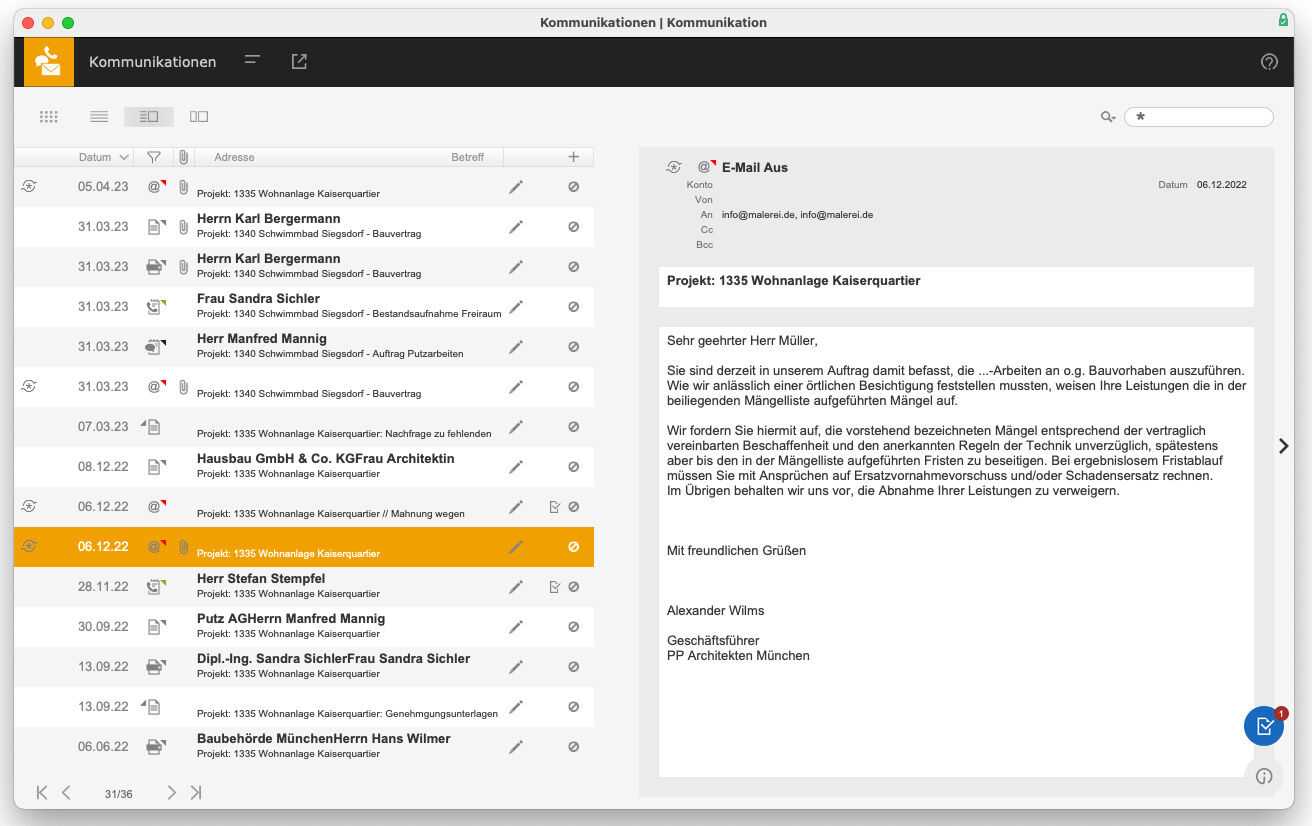Open help question mark icon

[x=1269, y=62]
